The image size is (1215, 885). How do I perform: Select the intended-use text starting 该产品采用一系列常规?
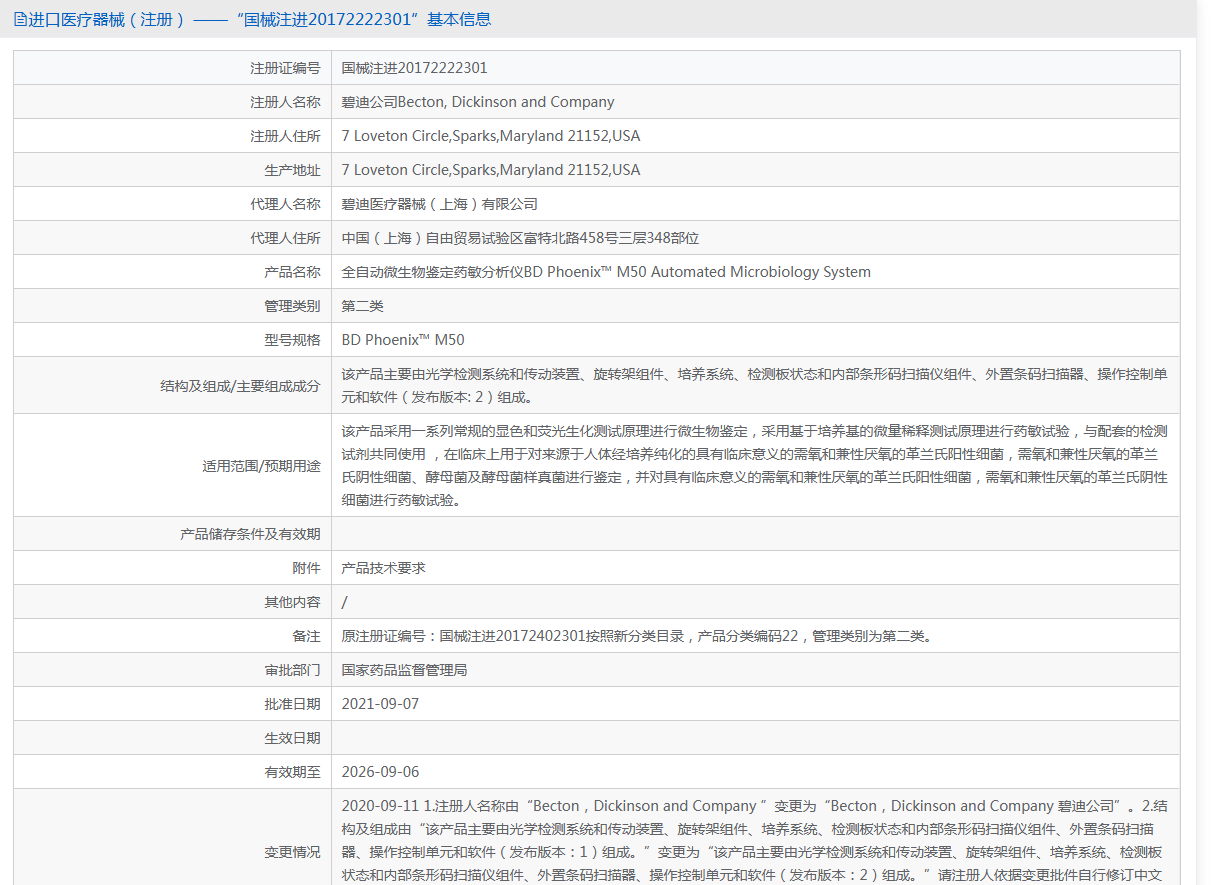[754, 466]
